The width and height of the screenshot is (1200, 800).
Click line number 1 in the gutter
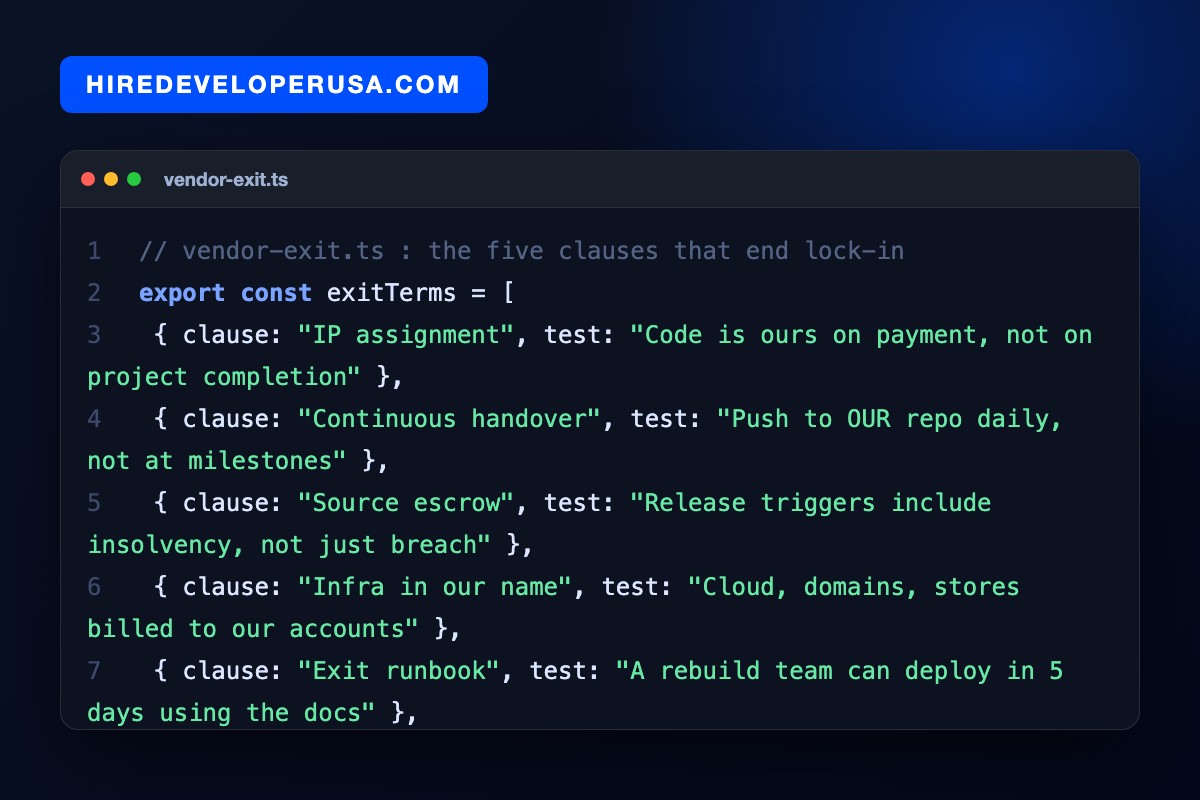point(94,251)
